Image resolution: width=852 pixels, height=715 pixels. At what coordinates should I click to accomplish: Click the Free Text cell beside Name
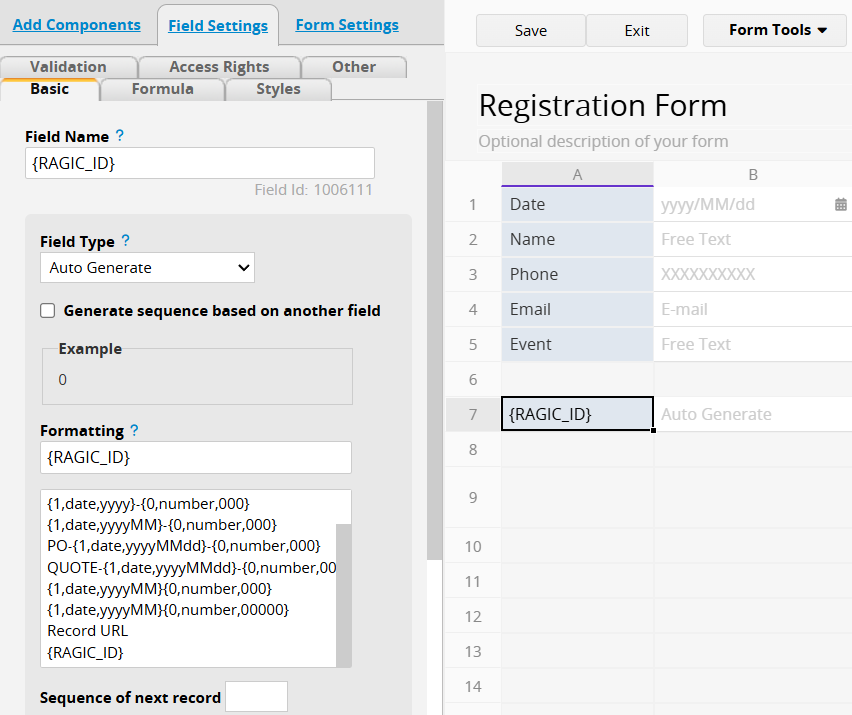[753, 239]
